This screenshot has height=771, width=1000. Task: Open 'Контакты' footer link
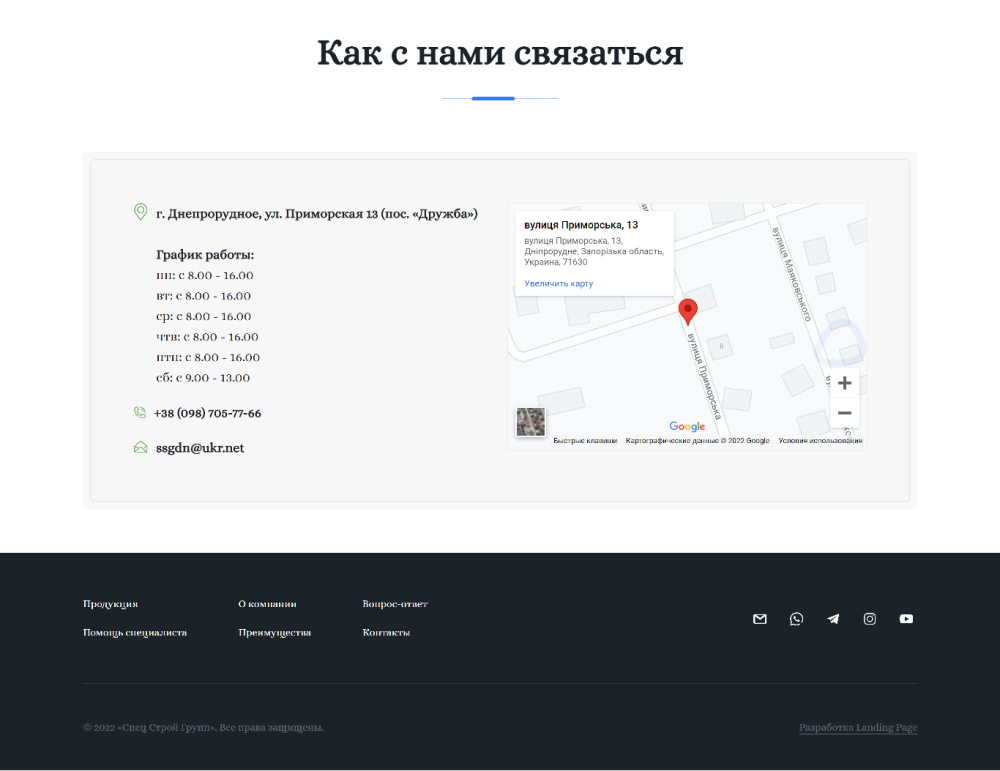386,633
